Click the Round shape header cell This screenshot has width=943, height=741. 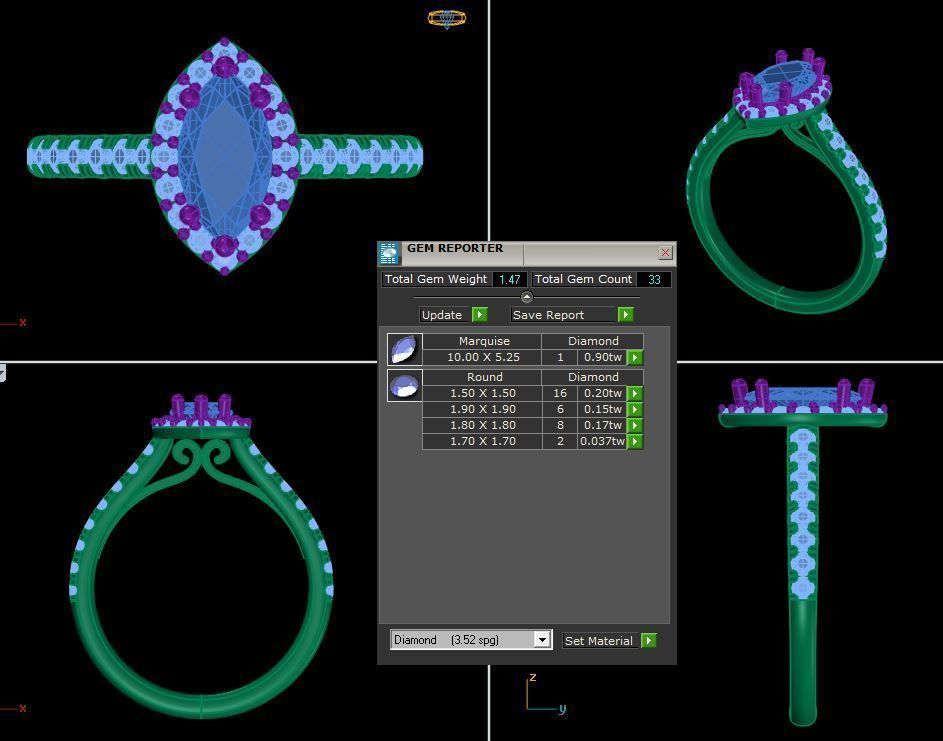[x=482, y=377]
